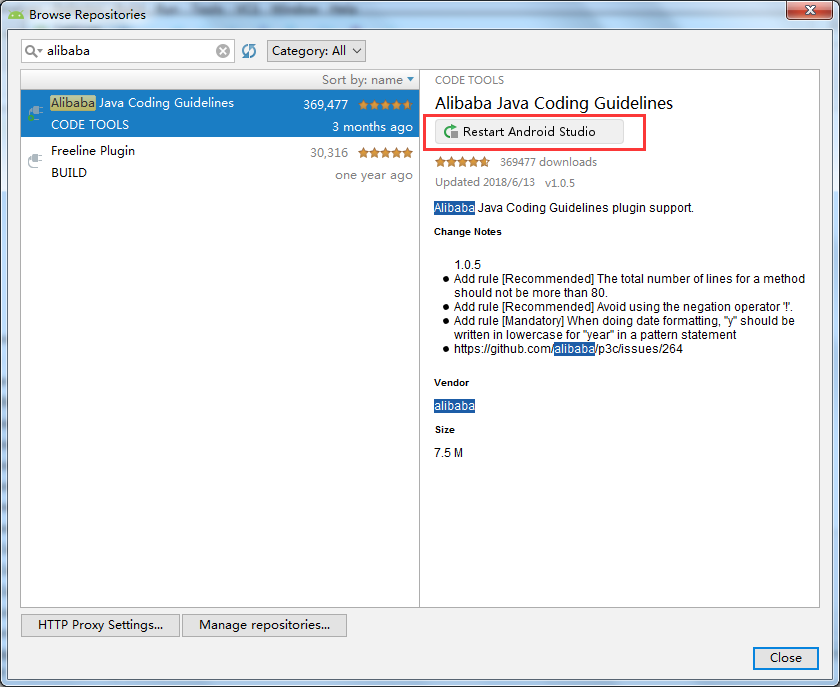
Task: Click the 369477 downloads text
Action: pos(549,162)
